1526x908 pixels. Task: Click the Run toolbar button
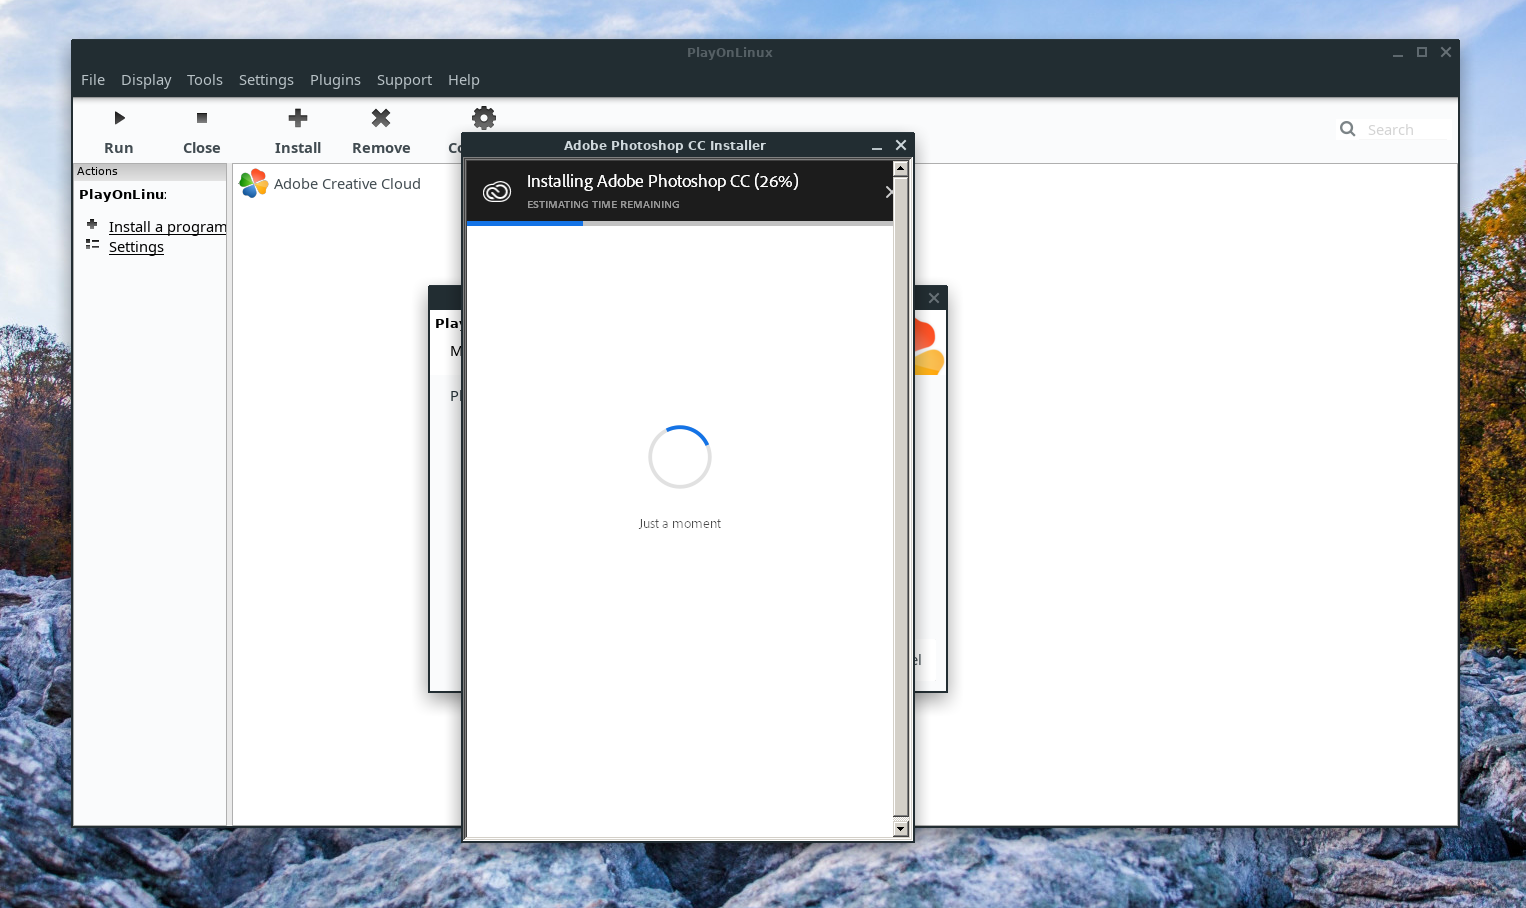[119, 131]
